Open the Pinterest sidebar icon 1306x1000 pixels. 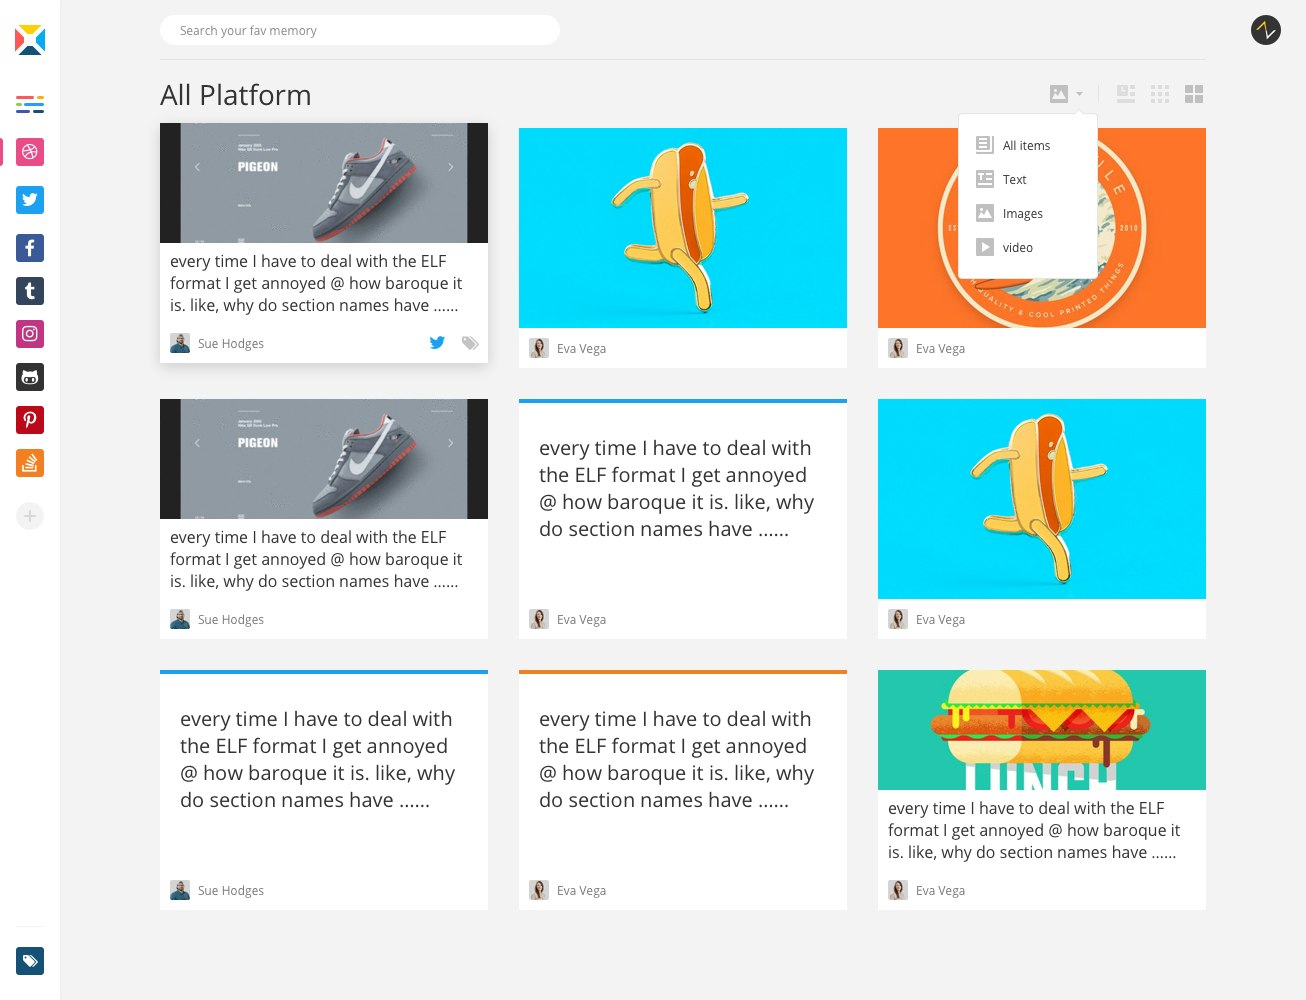30,420
